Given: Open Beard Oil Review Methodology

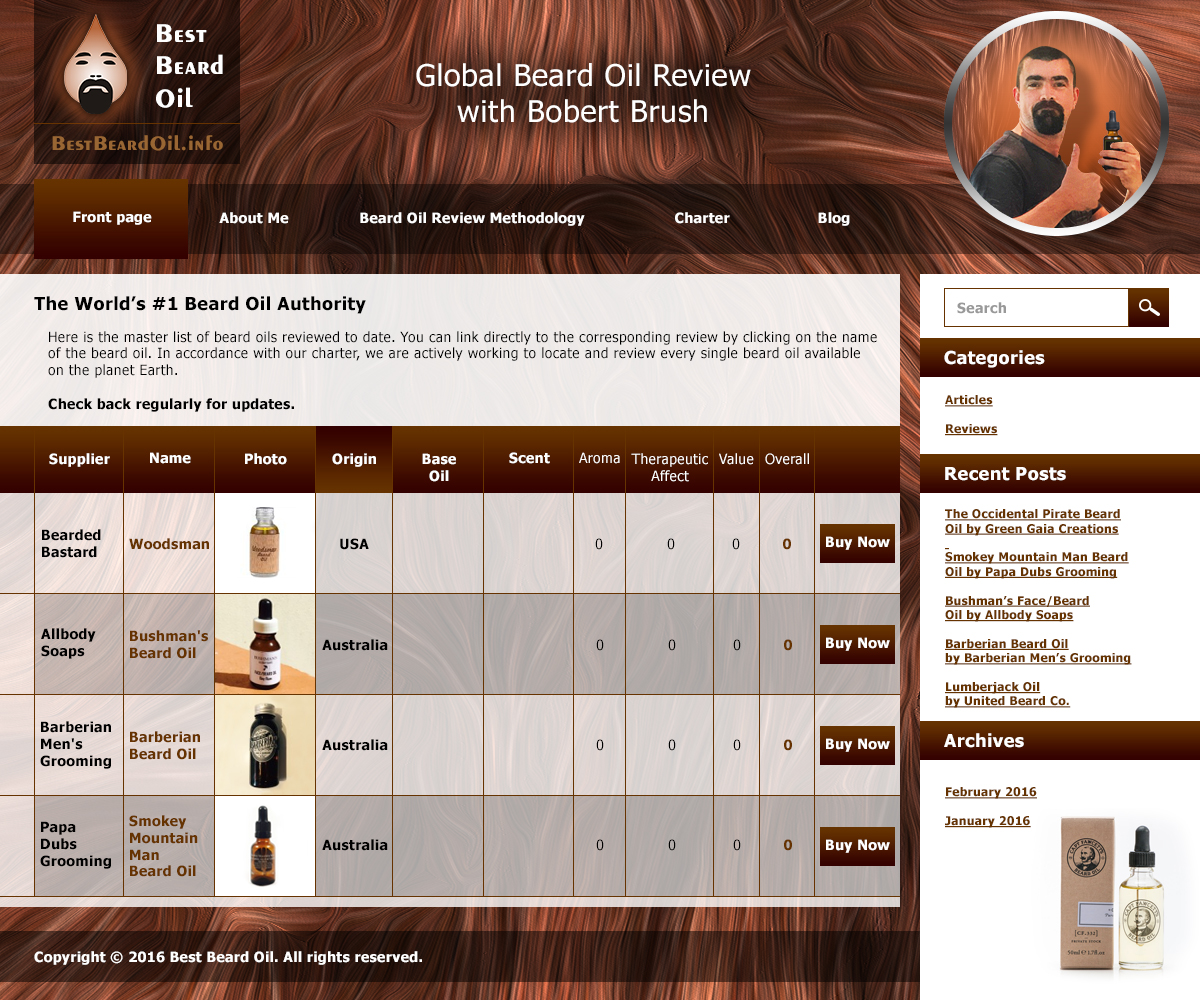Looking at the screenshot, I should click(471, 218).
